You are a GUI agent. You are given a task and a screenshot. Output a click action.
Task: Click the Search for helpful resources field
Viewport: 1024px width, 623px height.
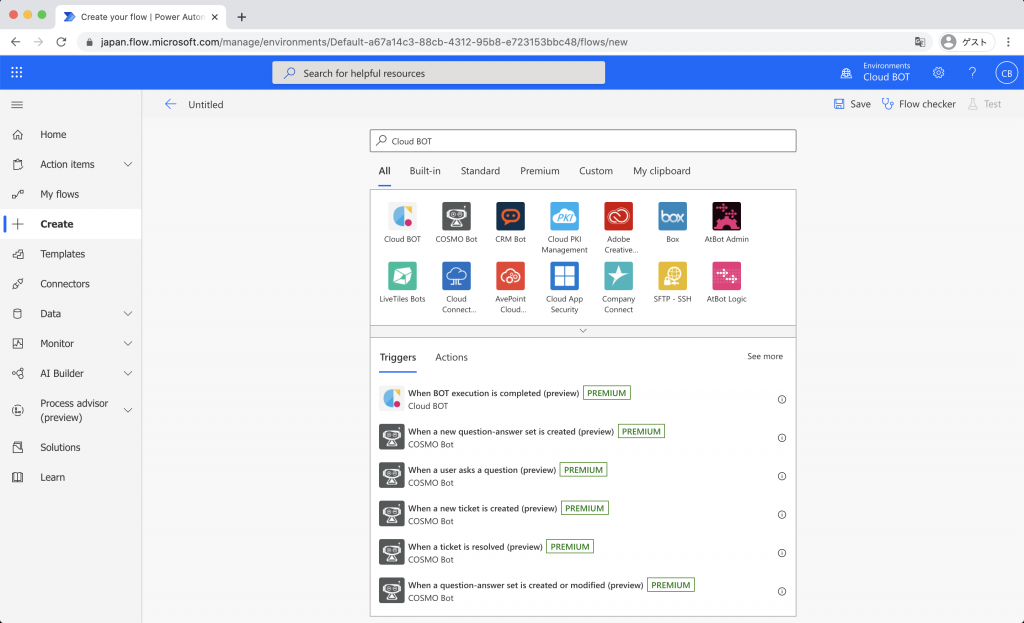click(x=438, y=73)
